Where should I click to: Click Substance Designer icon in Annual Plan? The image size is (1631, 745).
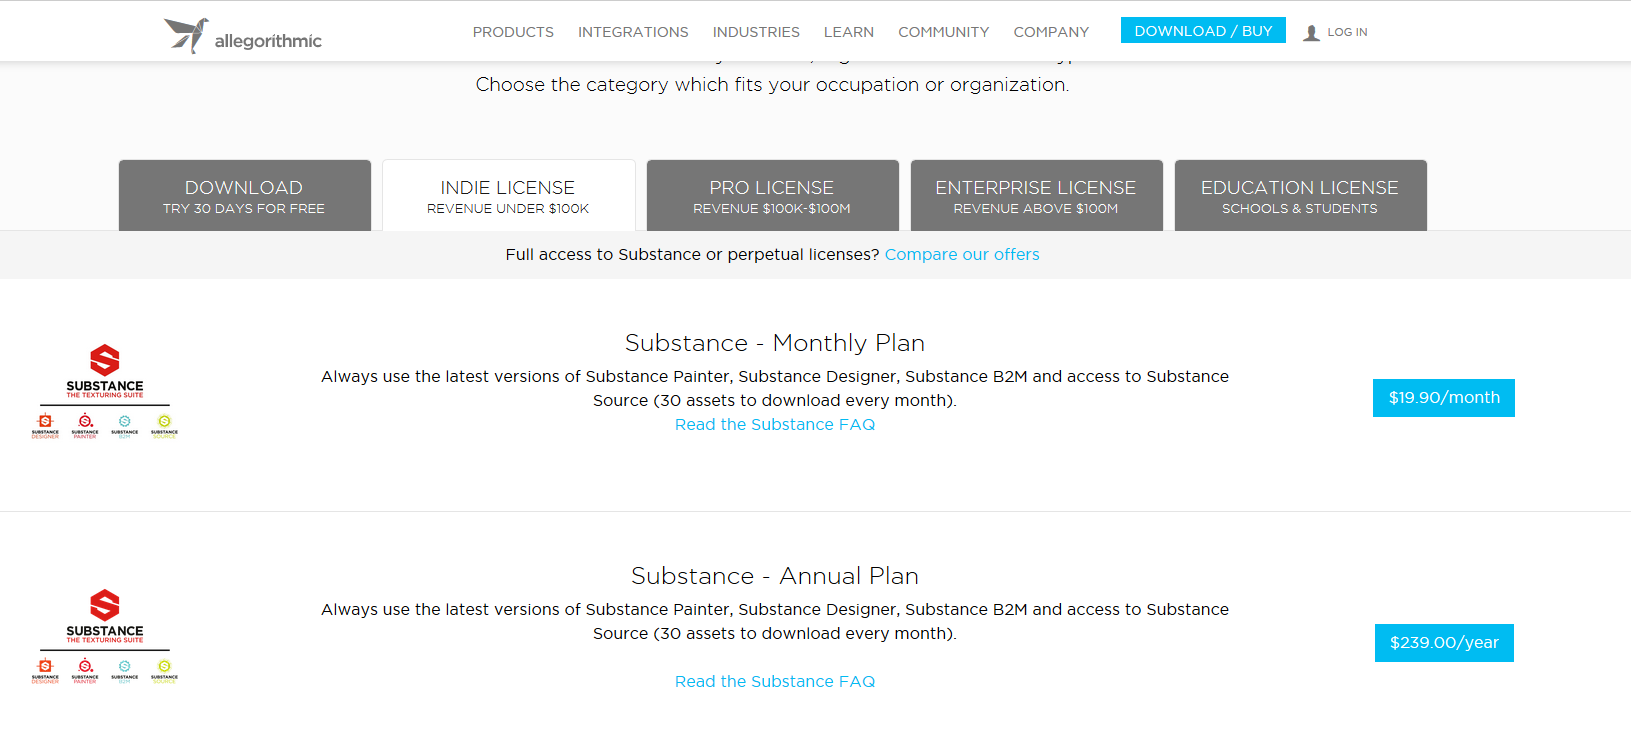[x=45, y=671]
